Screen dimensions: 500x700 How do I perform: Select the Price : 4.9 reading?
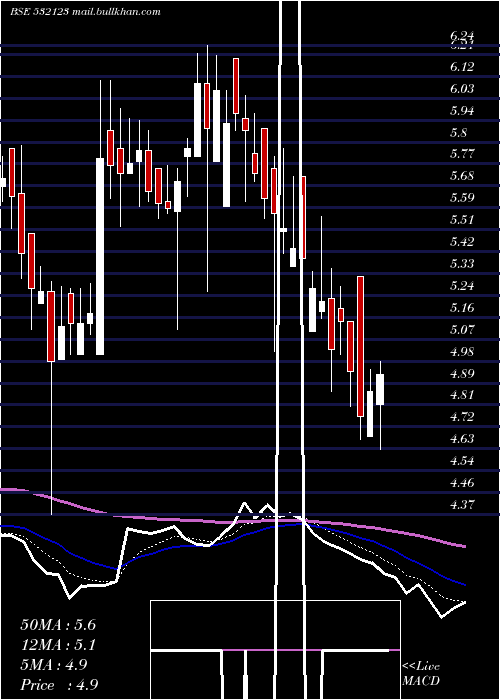pyautogui.click(x=59, y=685)
